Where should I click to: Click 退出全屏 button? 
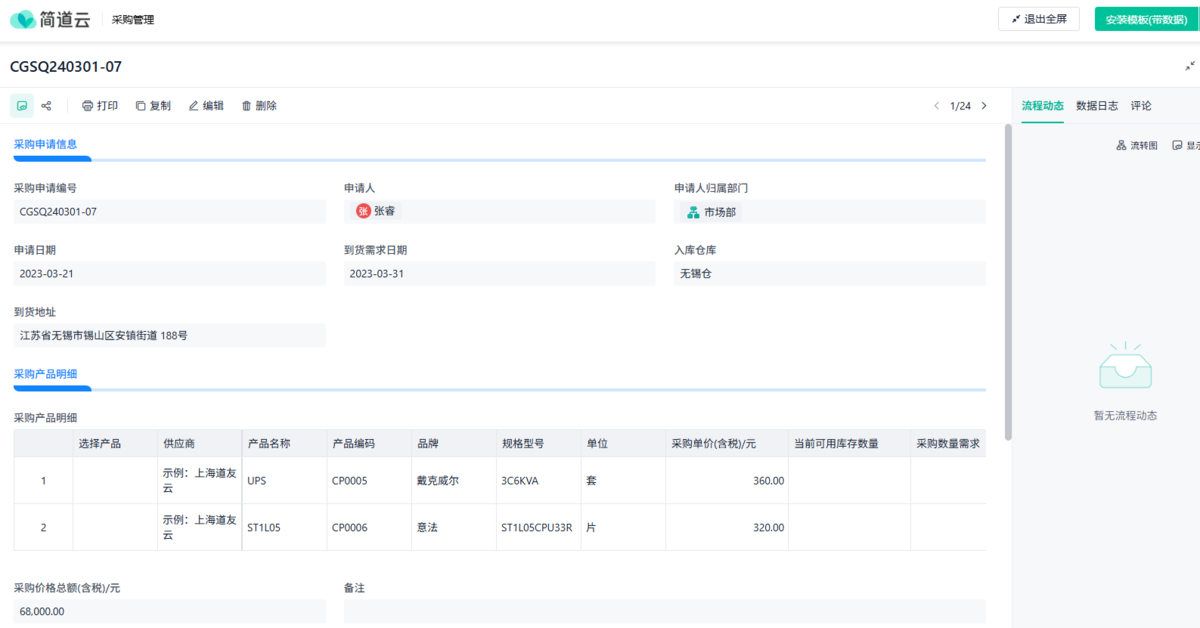click(x=1038, y=19)
